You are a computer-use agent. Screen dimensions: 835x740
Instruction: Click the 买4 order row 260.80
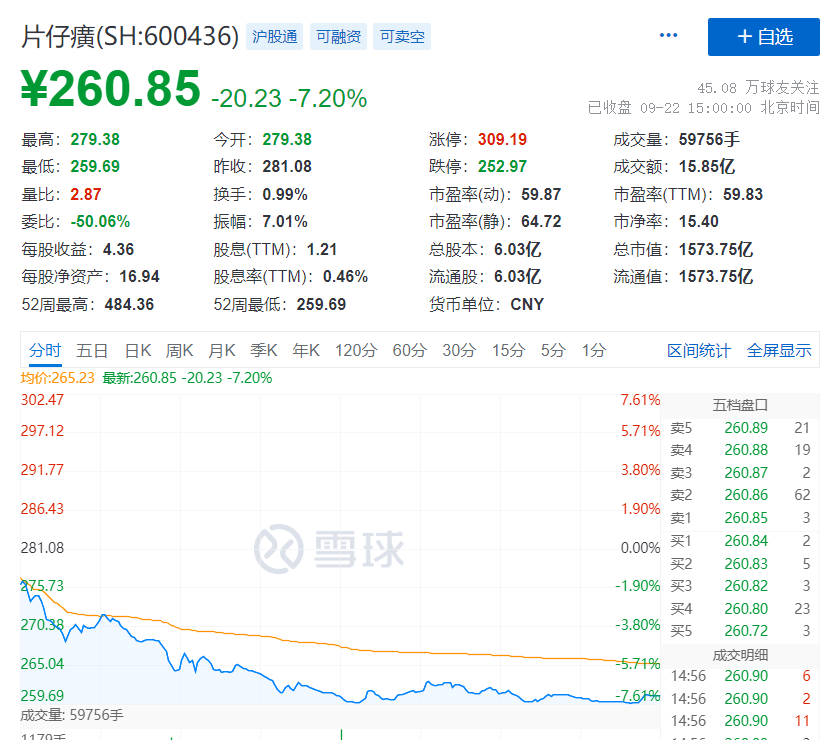point(740,609)
